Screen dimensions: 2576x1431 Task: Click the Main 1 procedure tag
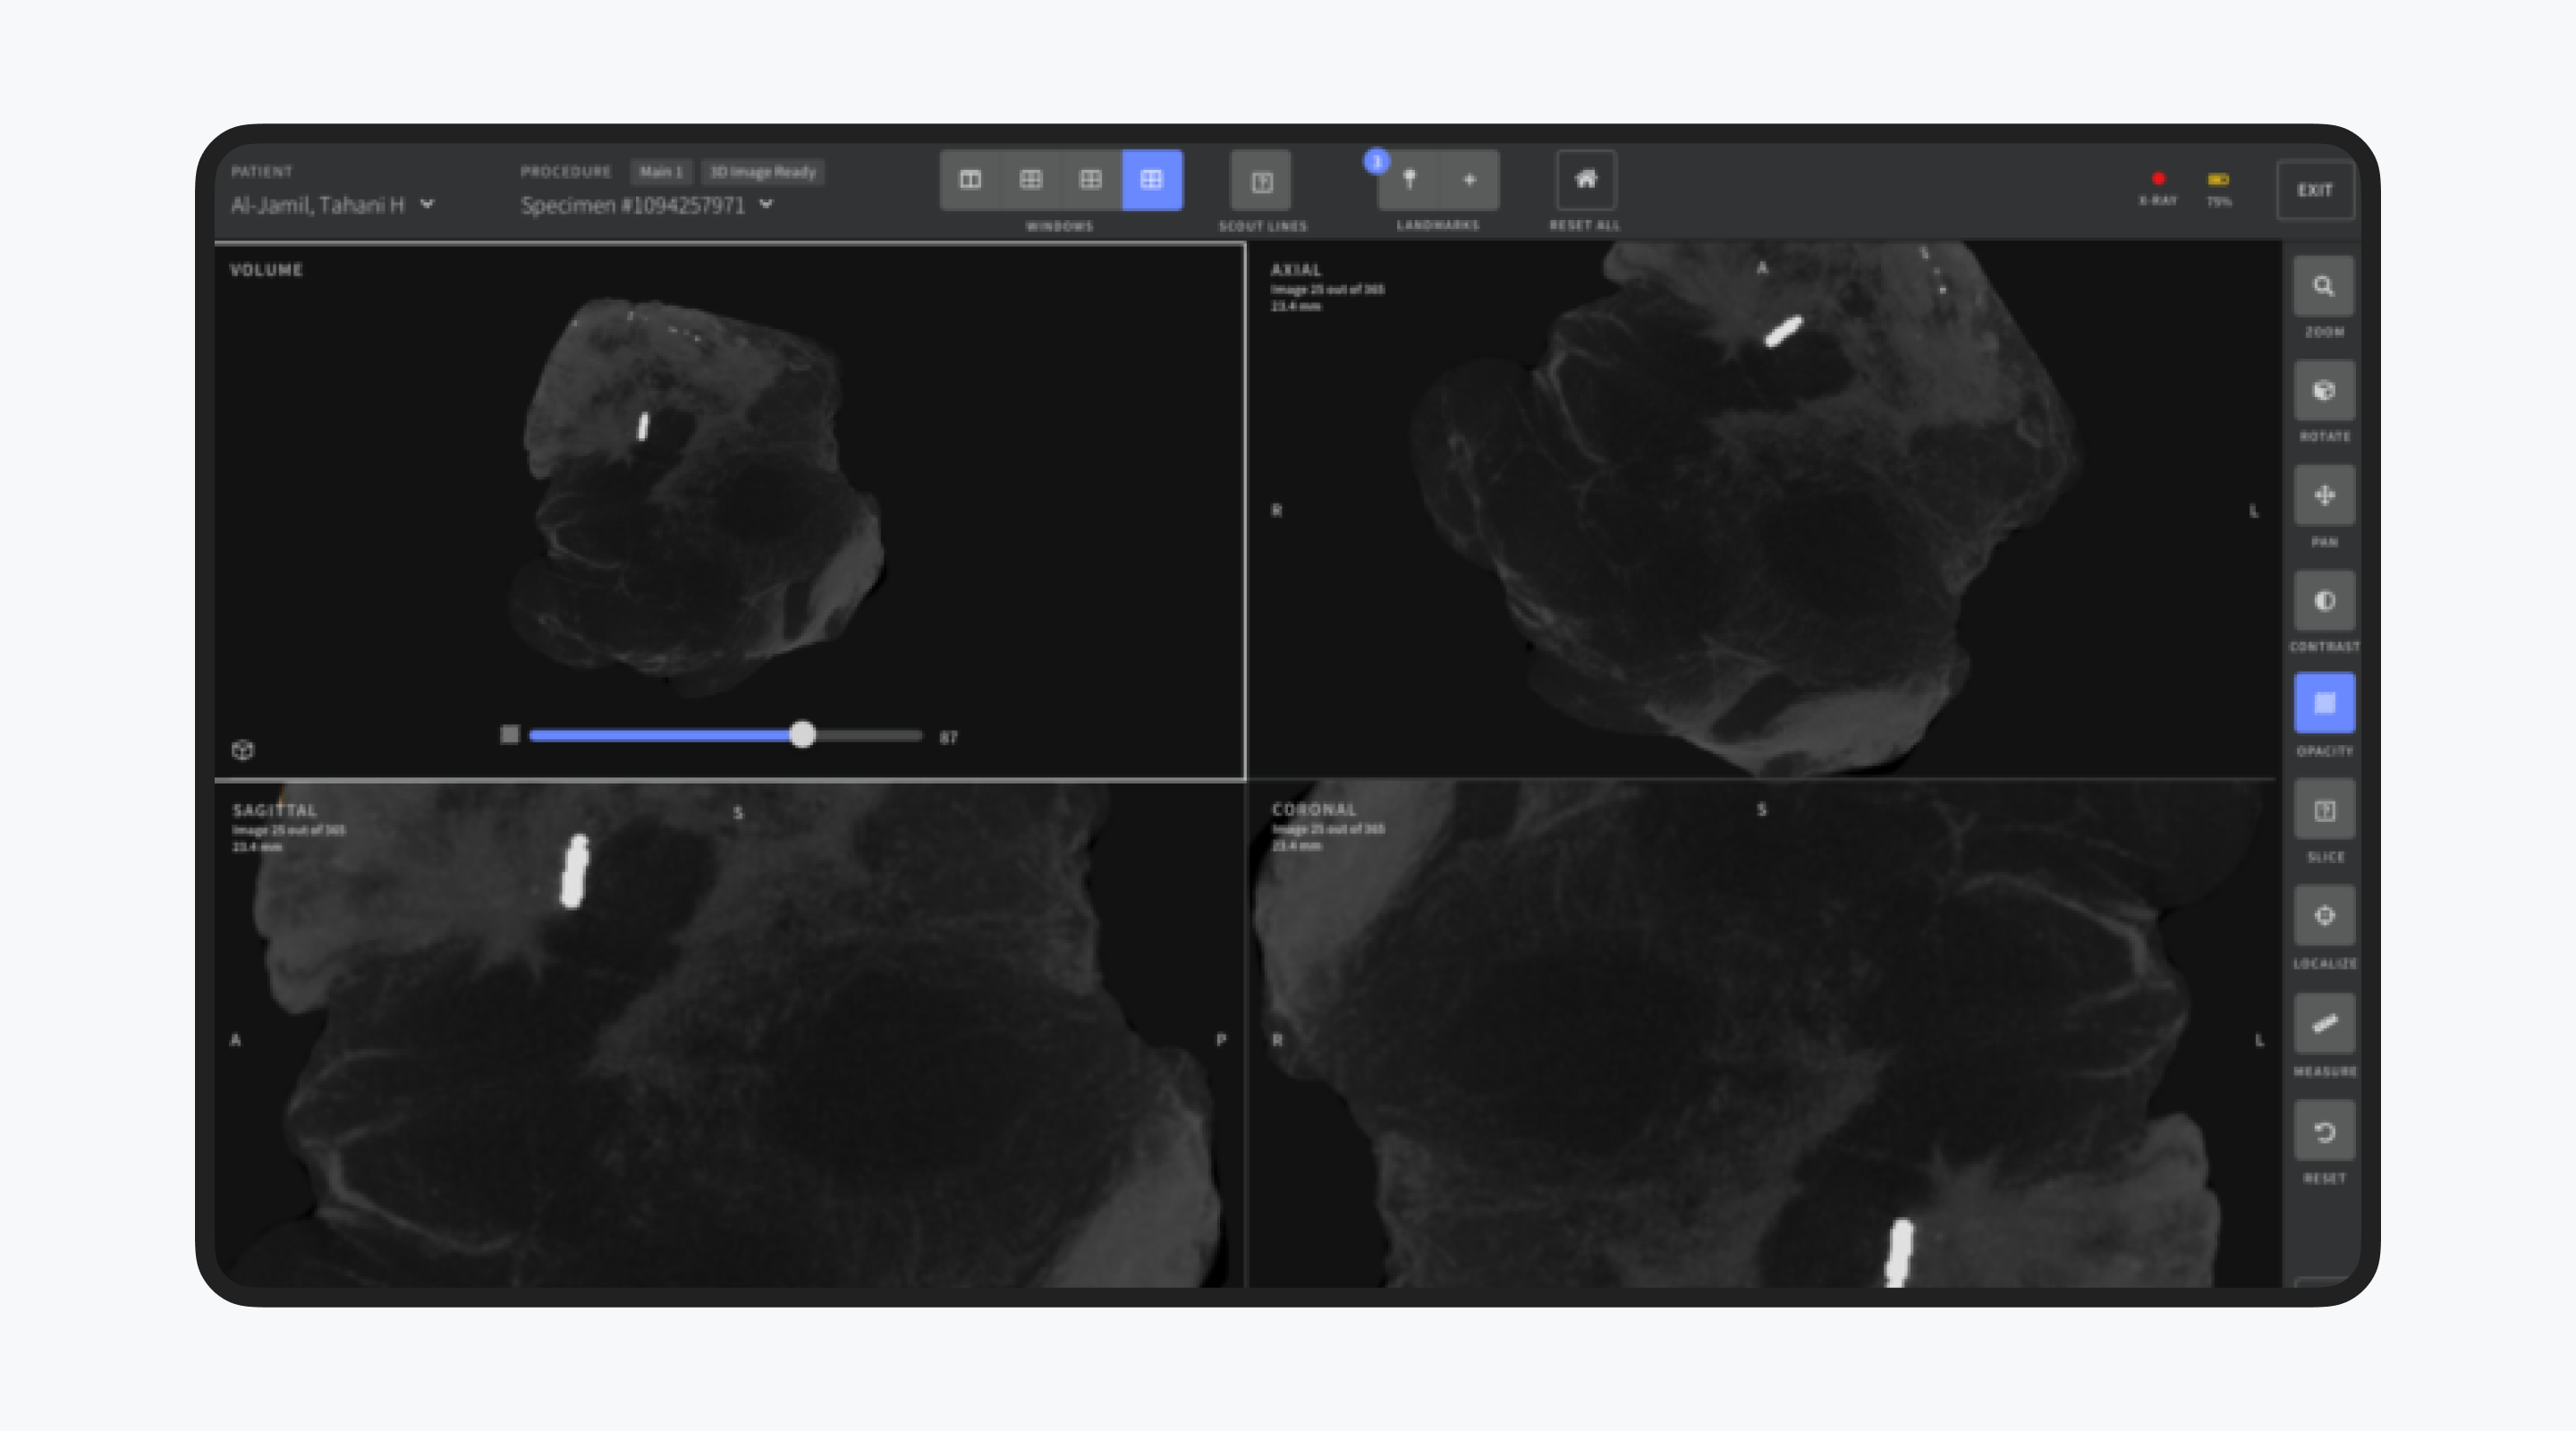(x=661, y=172)
